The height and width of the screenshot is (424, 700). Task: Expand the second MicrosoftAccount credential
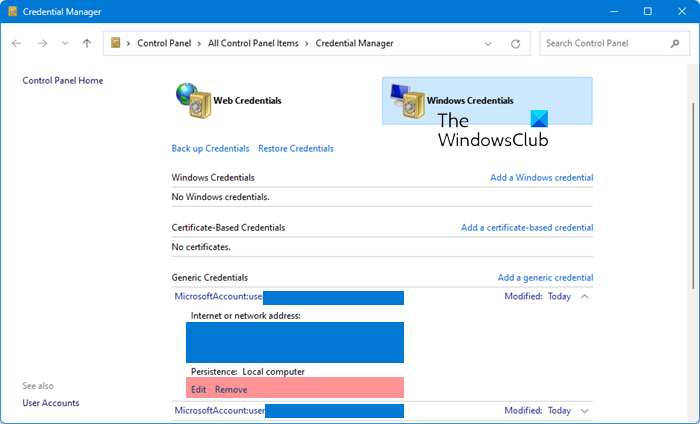(x=584, y=411)
